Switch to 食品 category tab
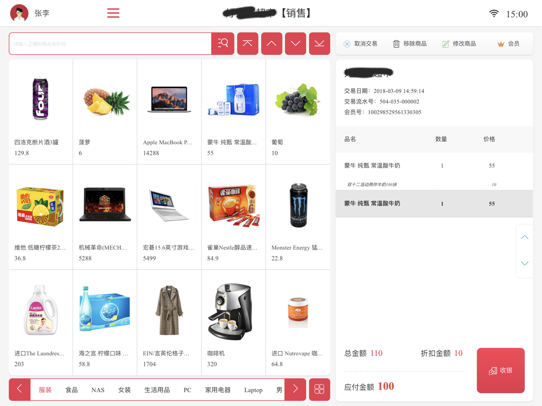542x406 pixels. [72, 390]
